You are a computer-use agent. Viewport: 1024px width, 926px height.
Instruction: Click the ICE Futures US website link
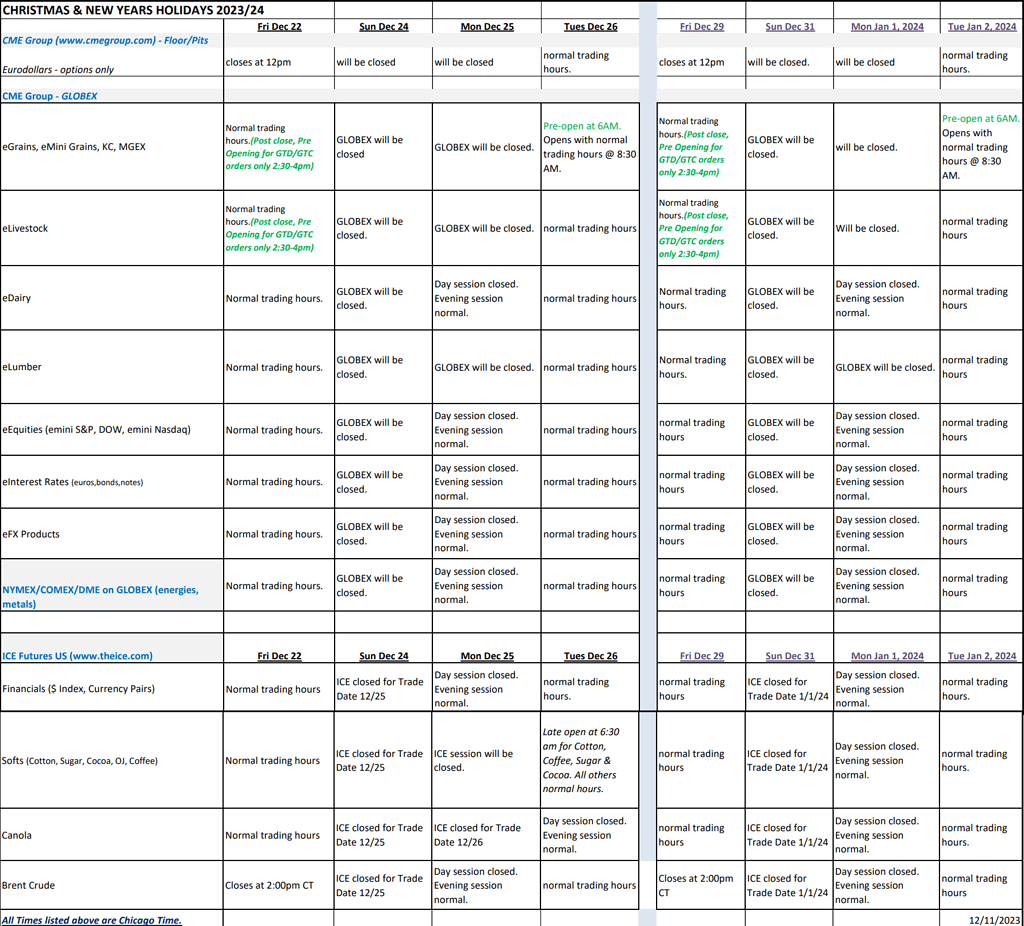click(x=78, y=656)
